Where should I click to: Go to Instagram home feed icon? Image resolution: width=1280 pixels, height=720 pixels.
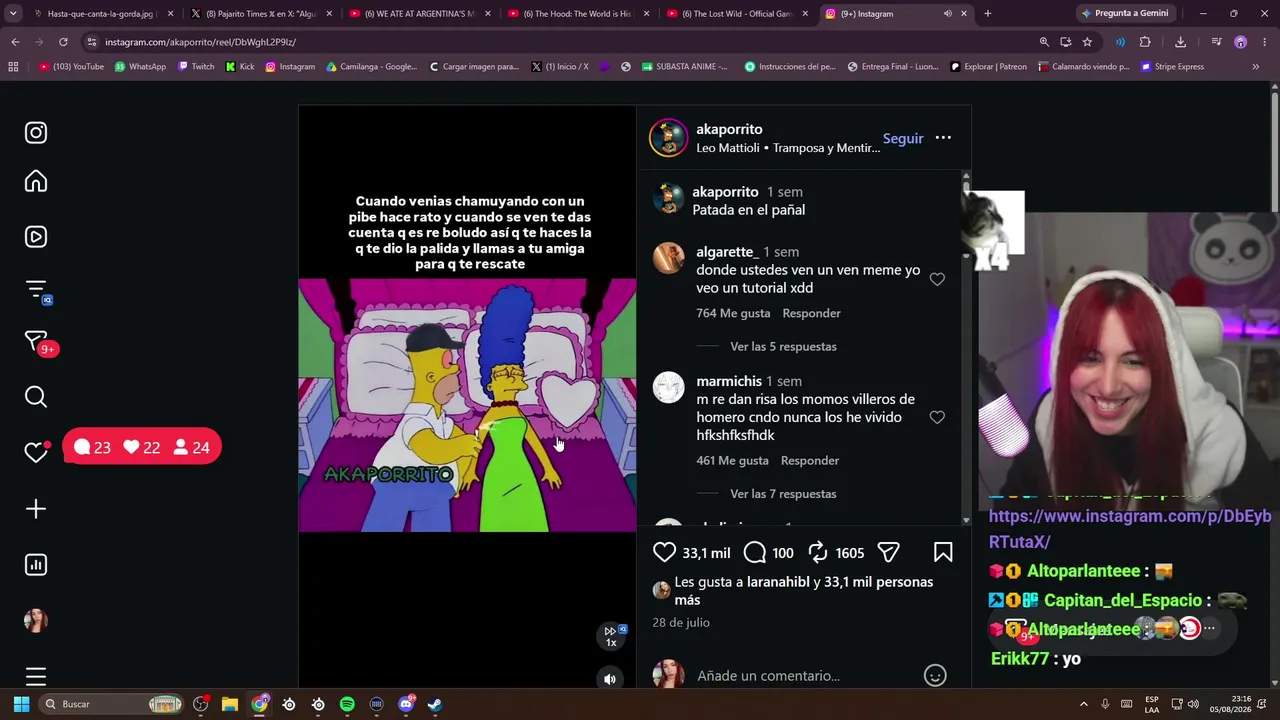click(36, 181)
